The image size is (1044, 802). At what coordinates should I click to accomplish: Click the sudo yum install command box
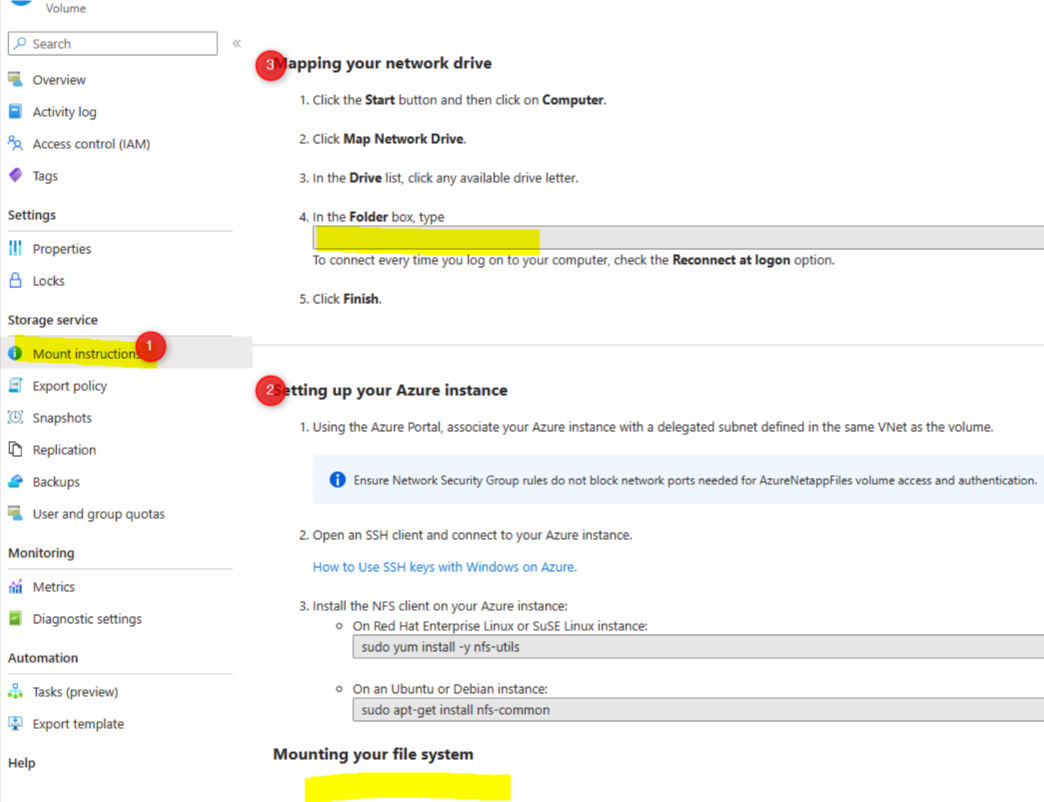pyautogui.click(x=698, y=646)
